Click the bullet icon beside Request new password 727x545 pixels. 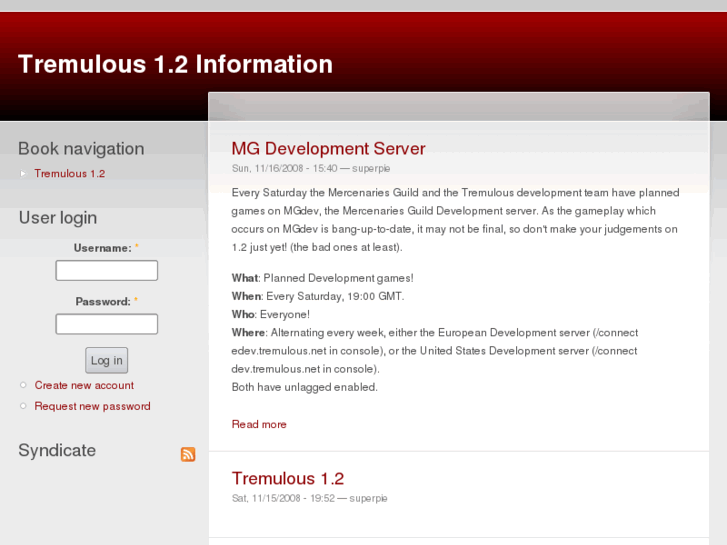pos(23,406)
